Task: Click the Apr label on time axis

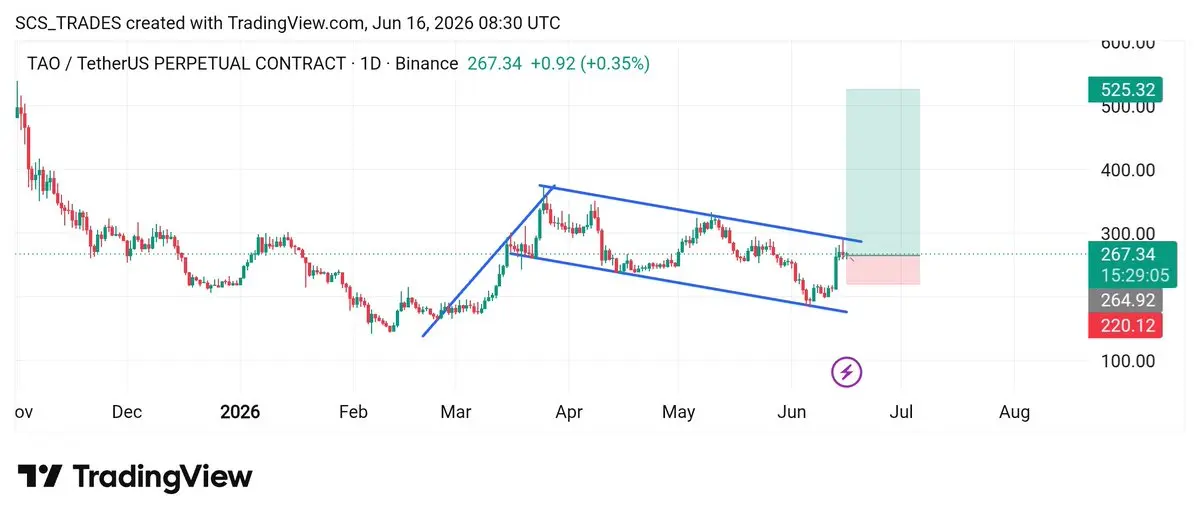Action: click(x=569, y=412)
